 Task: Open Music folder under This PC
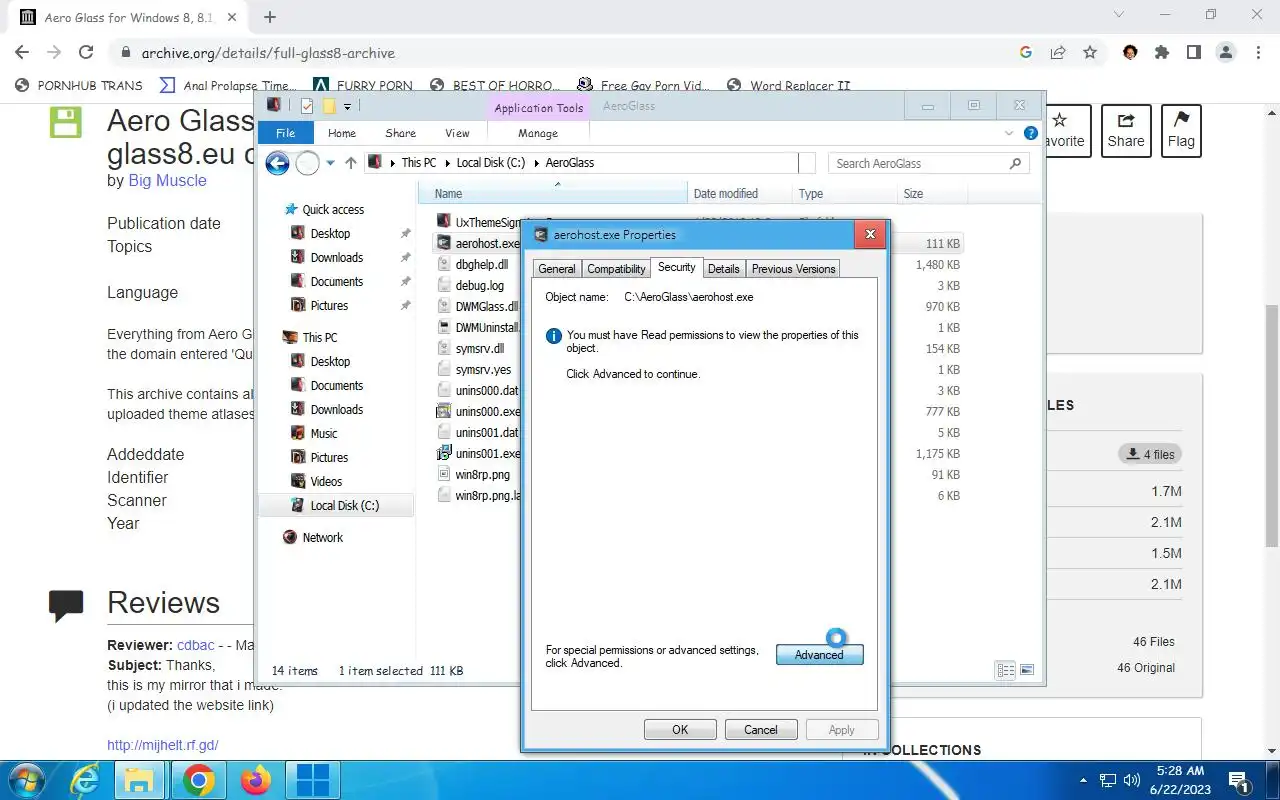(323, 433)
